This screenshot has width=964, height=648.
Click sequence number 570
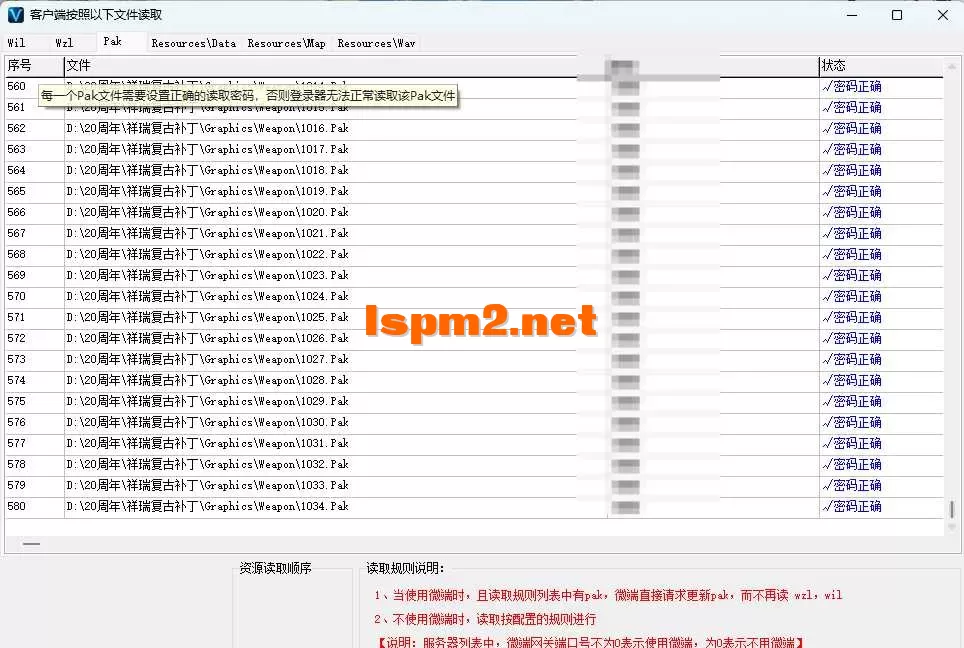17,296
